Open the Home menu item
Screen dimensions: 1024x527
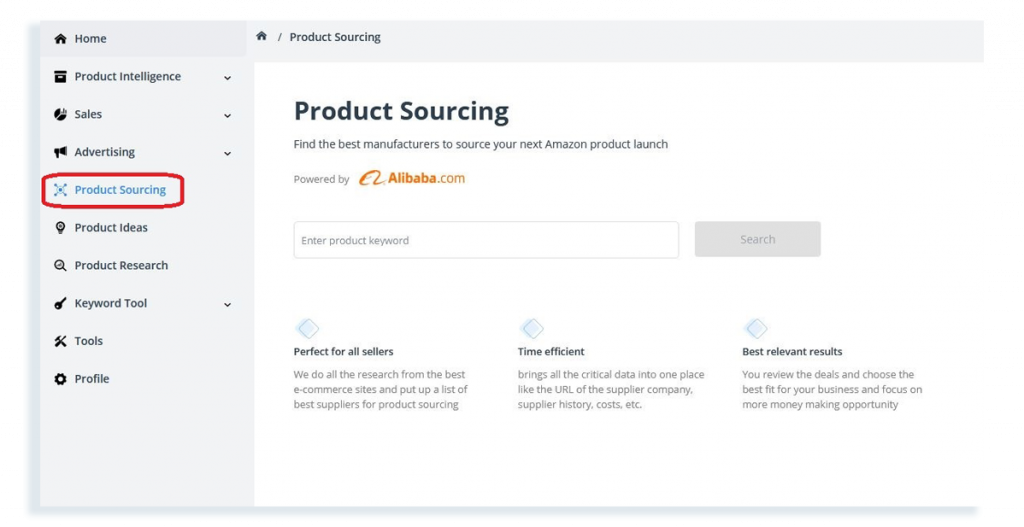click(x=90, y=39)
